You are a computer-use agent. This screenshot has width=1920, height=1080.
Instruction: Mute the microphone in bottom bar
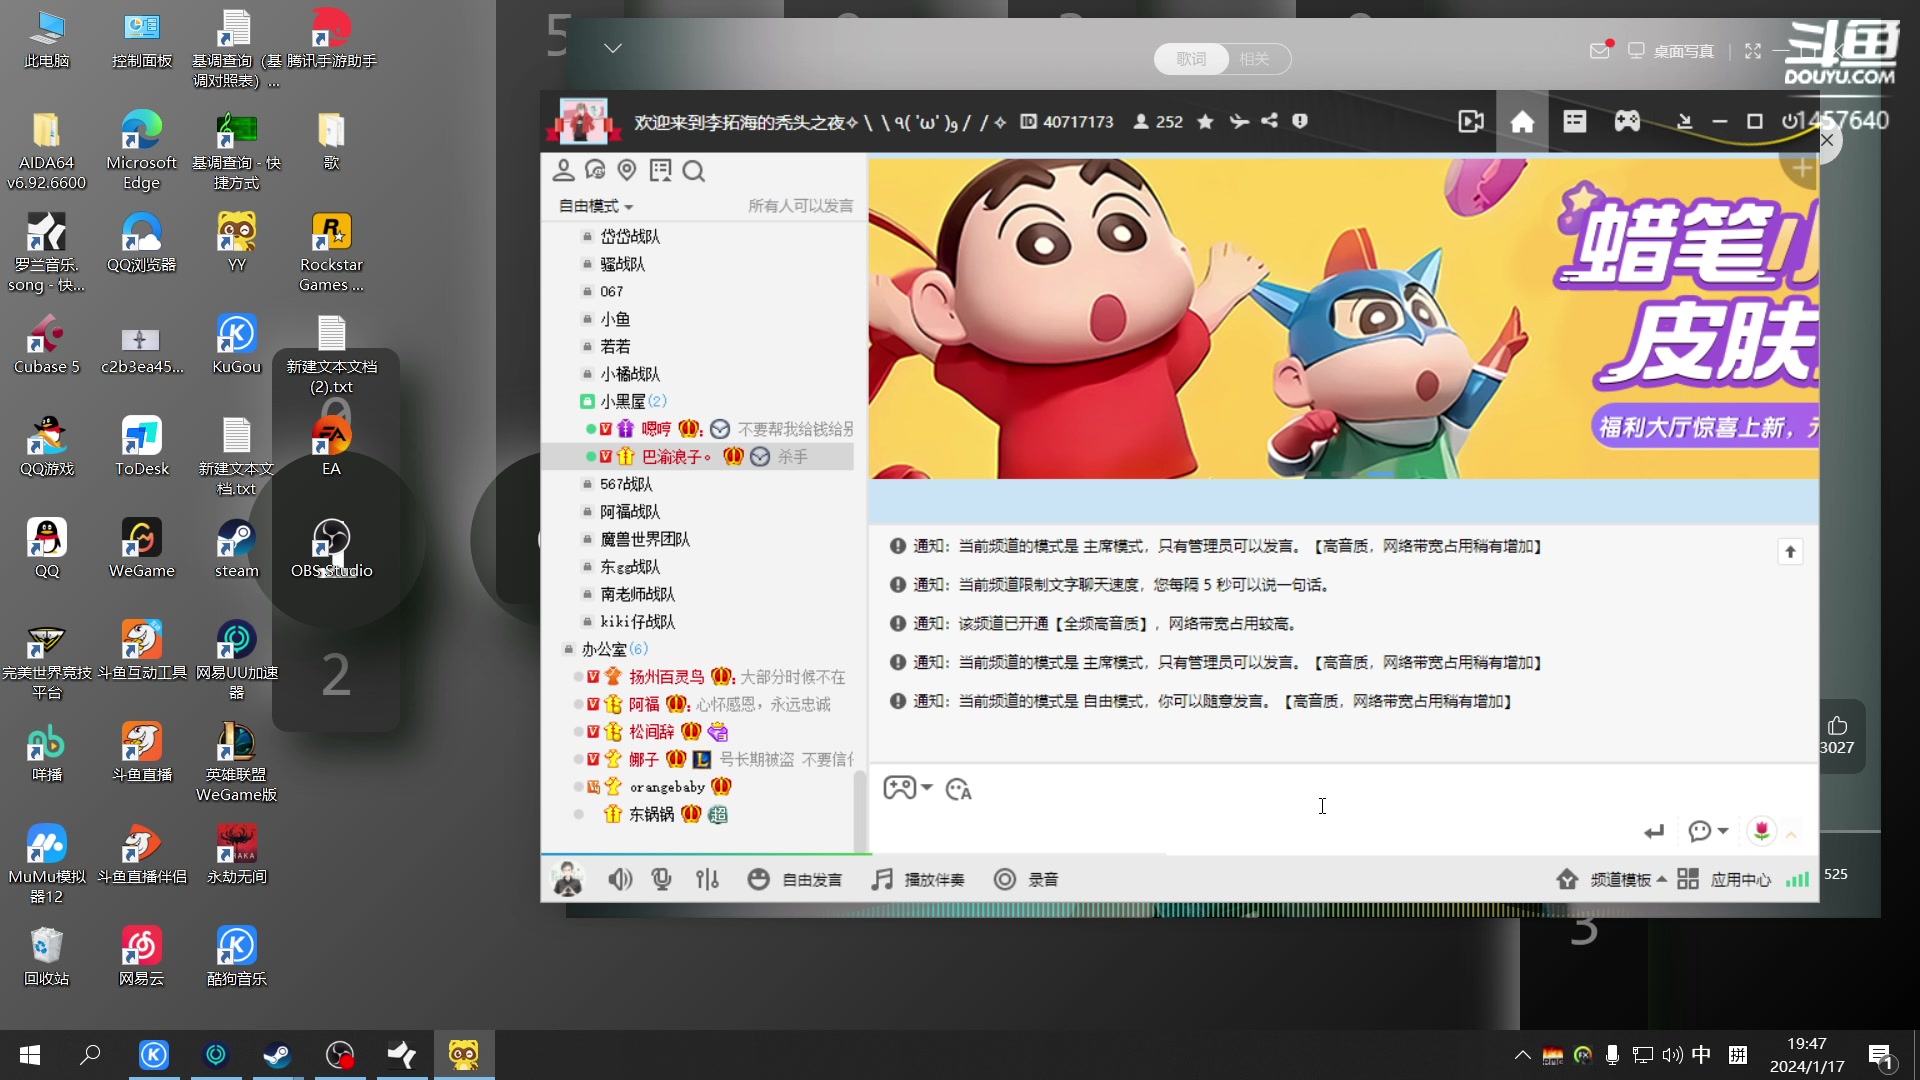coord(660,879)
